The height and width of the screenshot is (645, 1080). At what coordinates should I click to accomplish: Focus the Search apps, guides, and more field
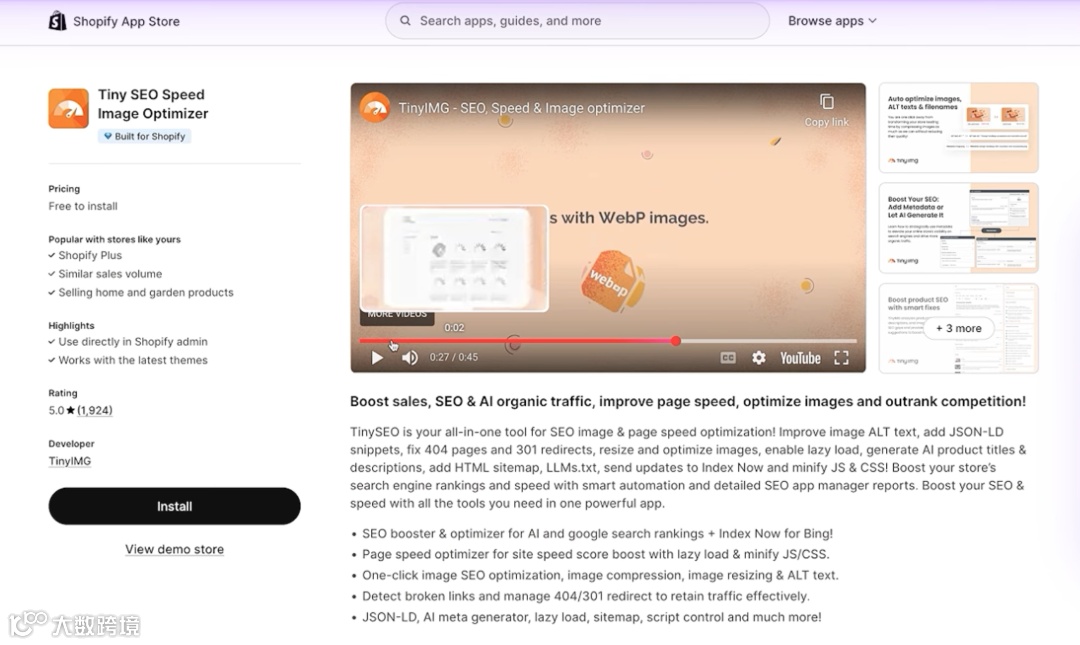tap(577, 21)
